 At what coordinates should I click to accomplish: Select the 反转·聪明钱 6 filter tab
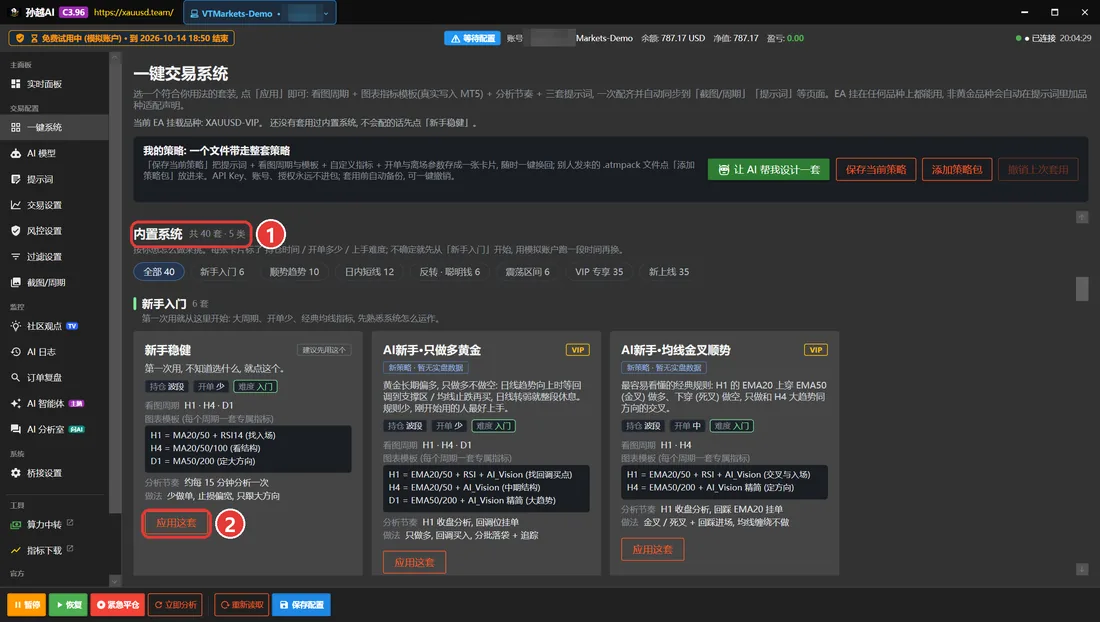point(450,272)
